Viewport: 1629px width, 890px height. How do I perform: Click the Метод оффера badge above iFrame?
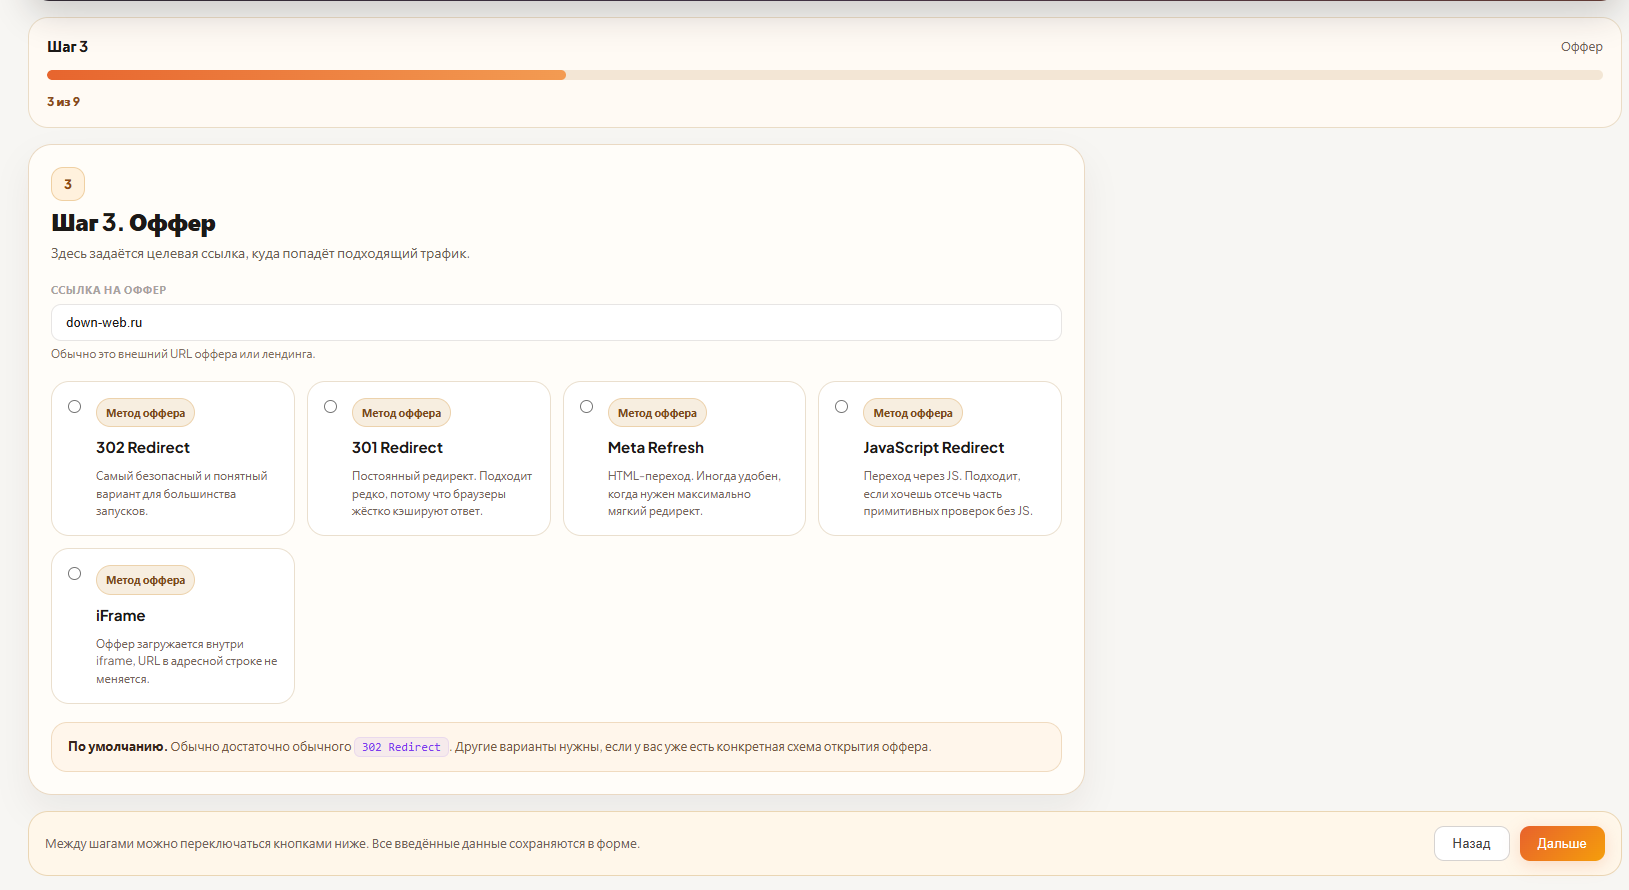(146, 580)
